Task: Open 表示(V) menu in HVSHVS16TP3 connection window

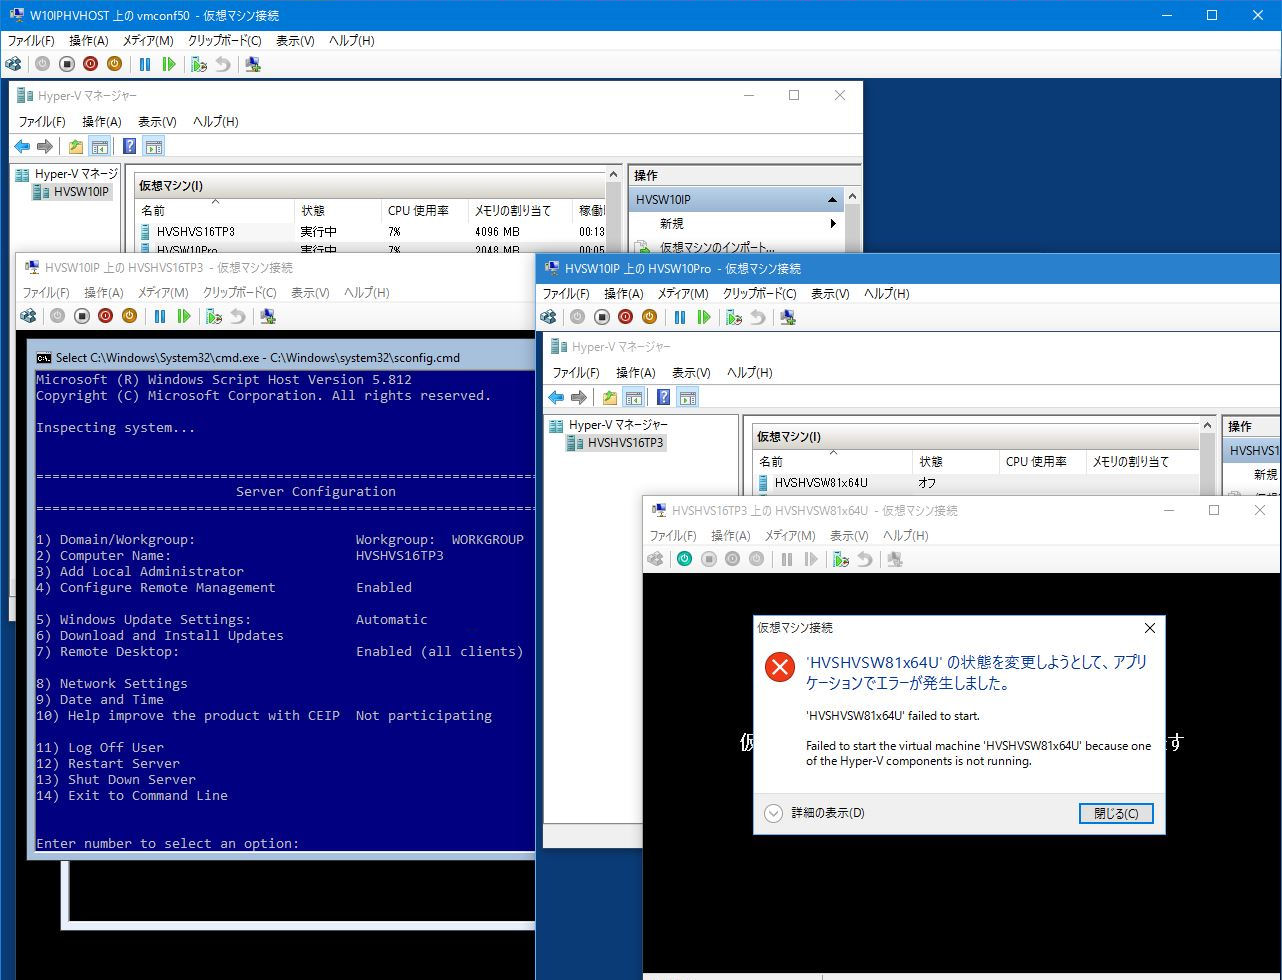Action: pyautogui.click(x=310, y=293)
